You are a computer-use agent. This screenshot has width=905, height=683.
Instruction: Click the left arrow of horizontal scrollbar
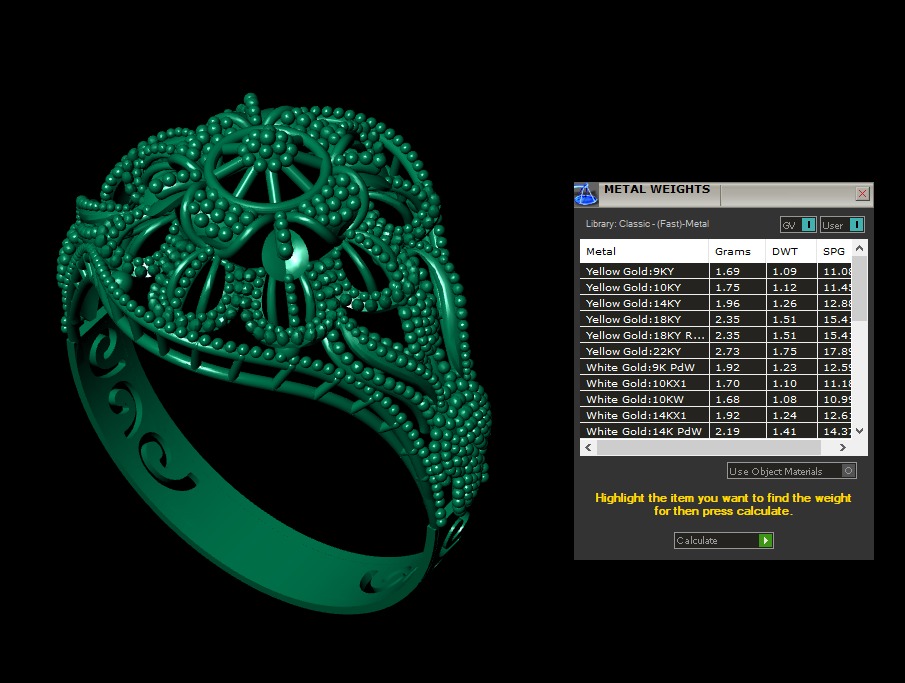pyautogui.click(x=588, y=447)
